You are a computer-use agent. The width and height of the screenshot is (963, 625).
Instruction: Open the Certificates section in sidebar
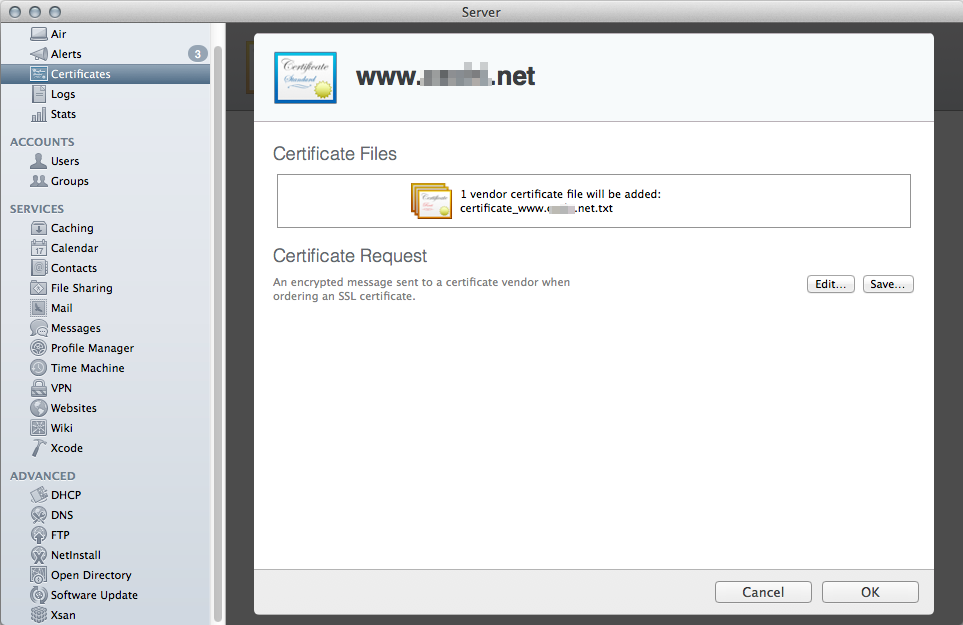(80, 74)
